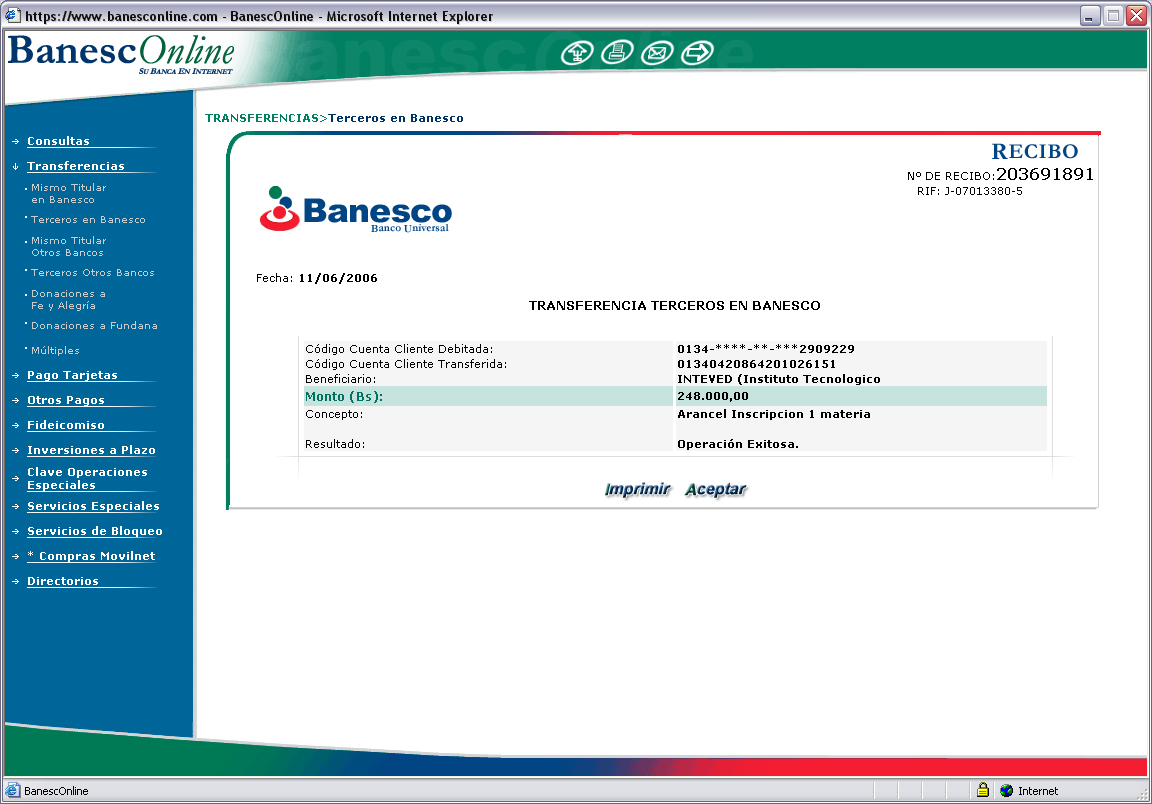Click Imprimir to print the receipt

point(638,489)
